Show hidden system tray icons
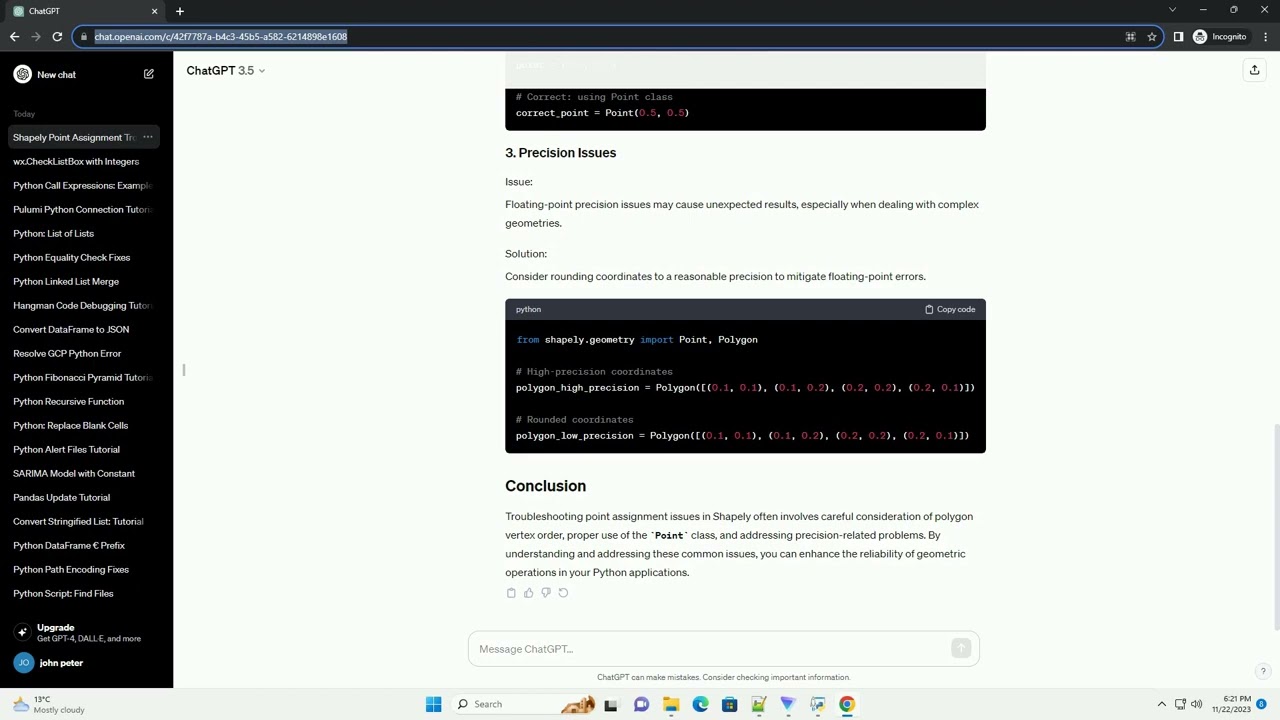 pyautogui.click(x=1161, y=704)
